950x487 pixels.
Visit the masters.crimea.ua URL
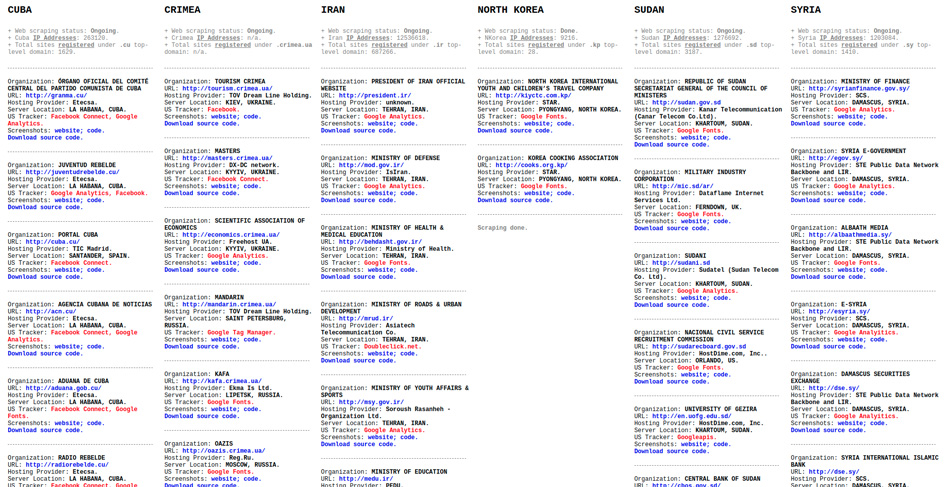click(227, 158)
